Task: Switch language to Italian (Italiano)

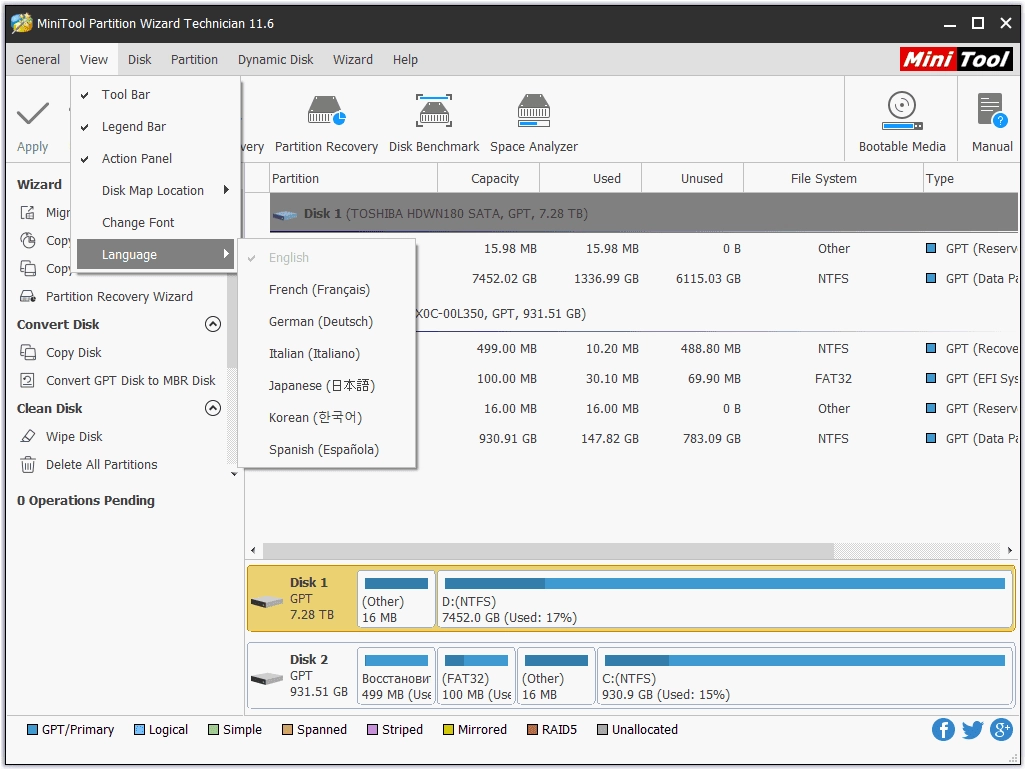Action: point(326,354)
